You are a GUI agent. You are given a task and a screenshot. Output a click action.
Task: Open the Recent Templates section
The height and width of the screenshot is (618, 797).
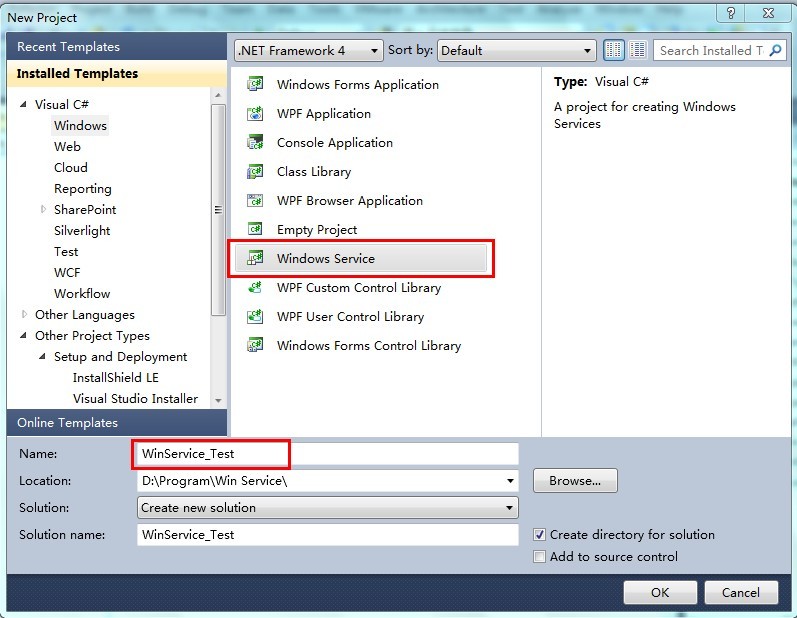117,47
